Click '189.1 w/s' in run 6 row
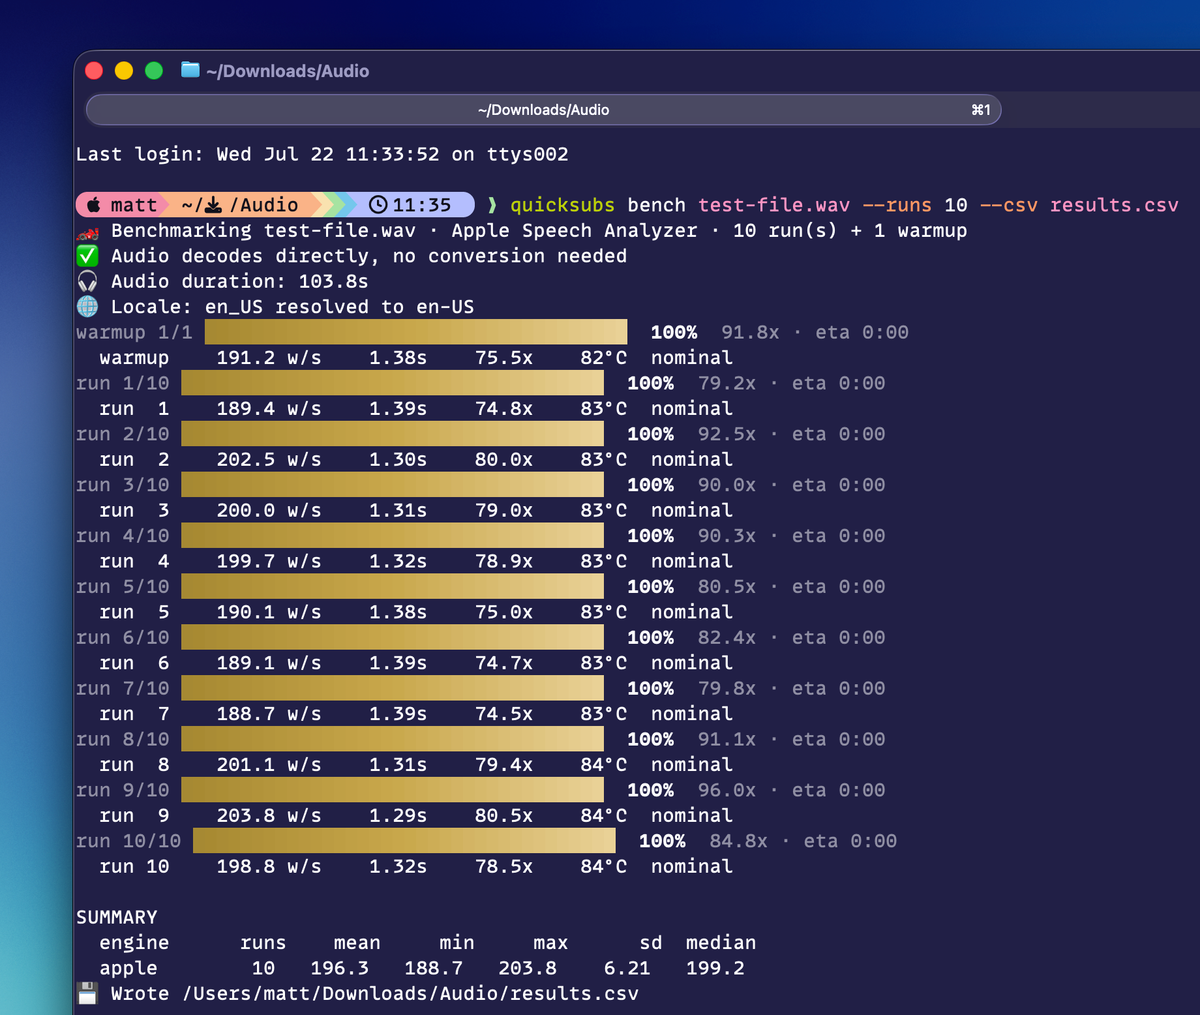The image size is (1200, 1015). [x=269, y=662]
